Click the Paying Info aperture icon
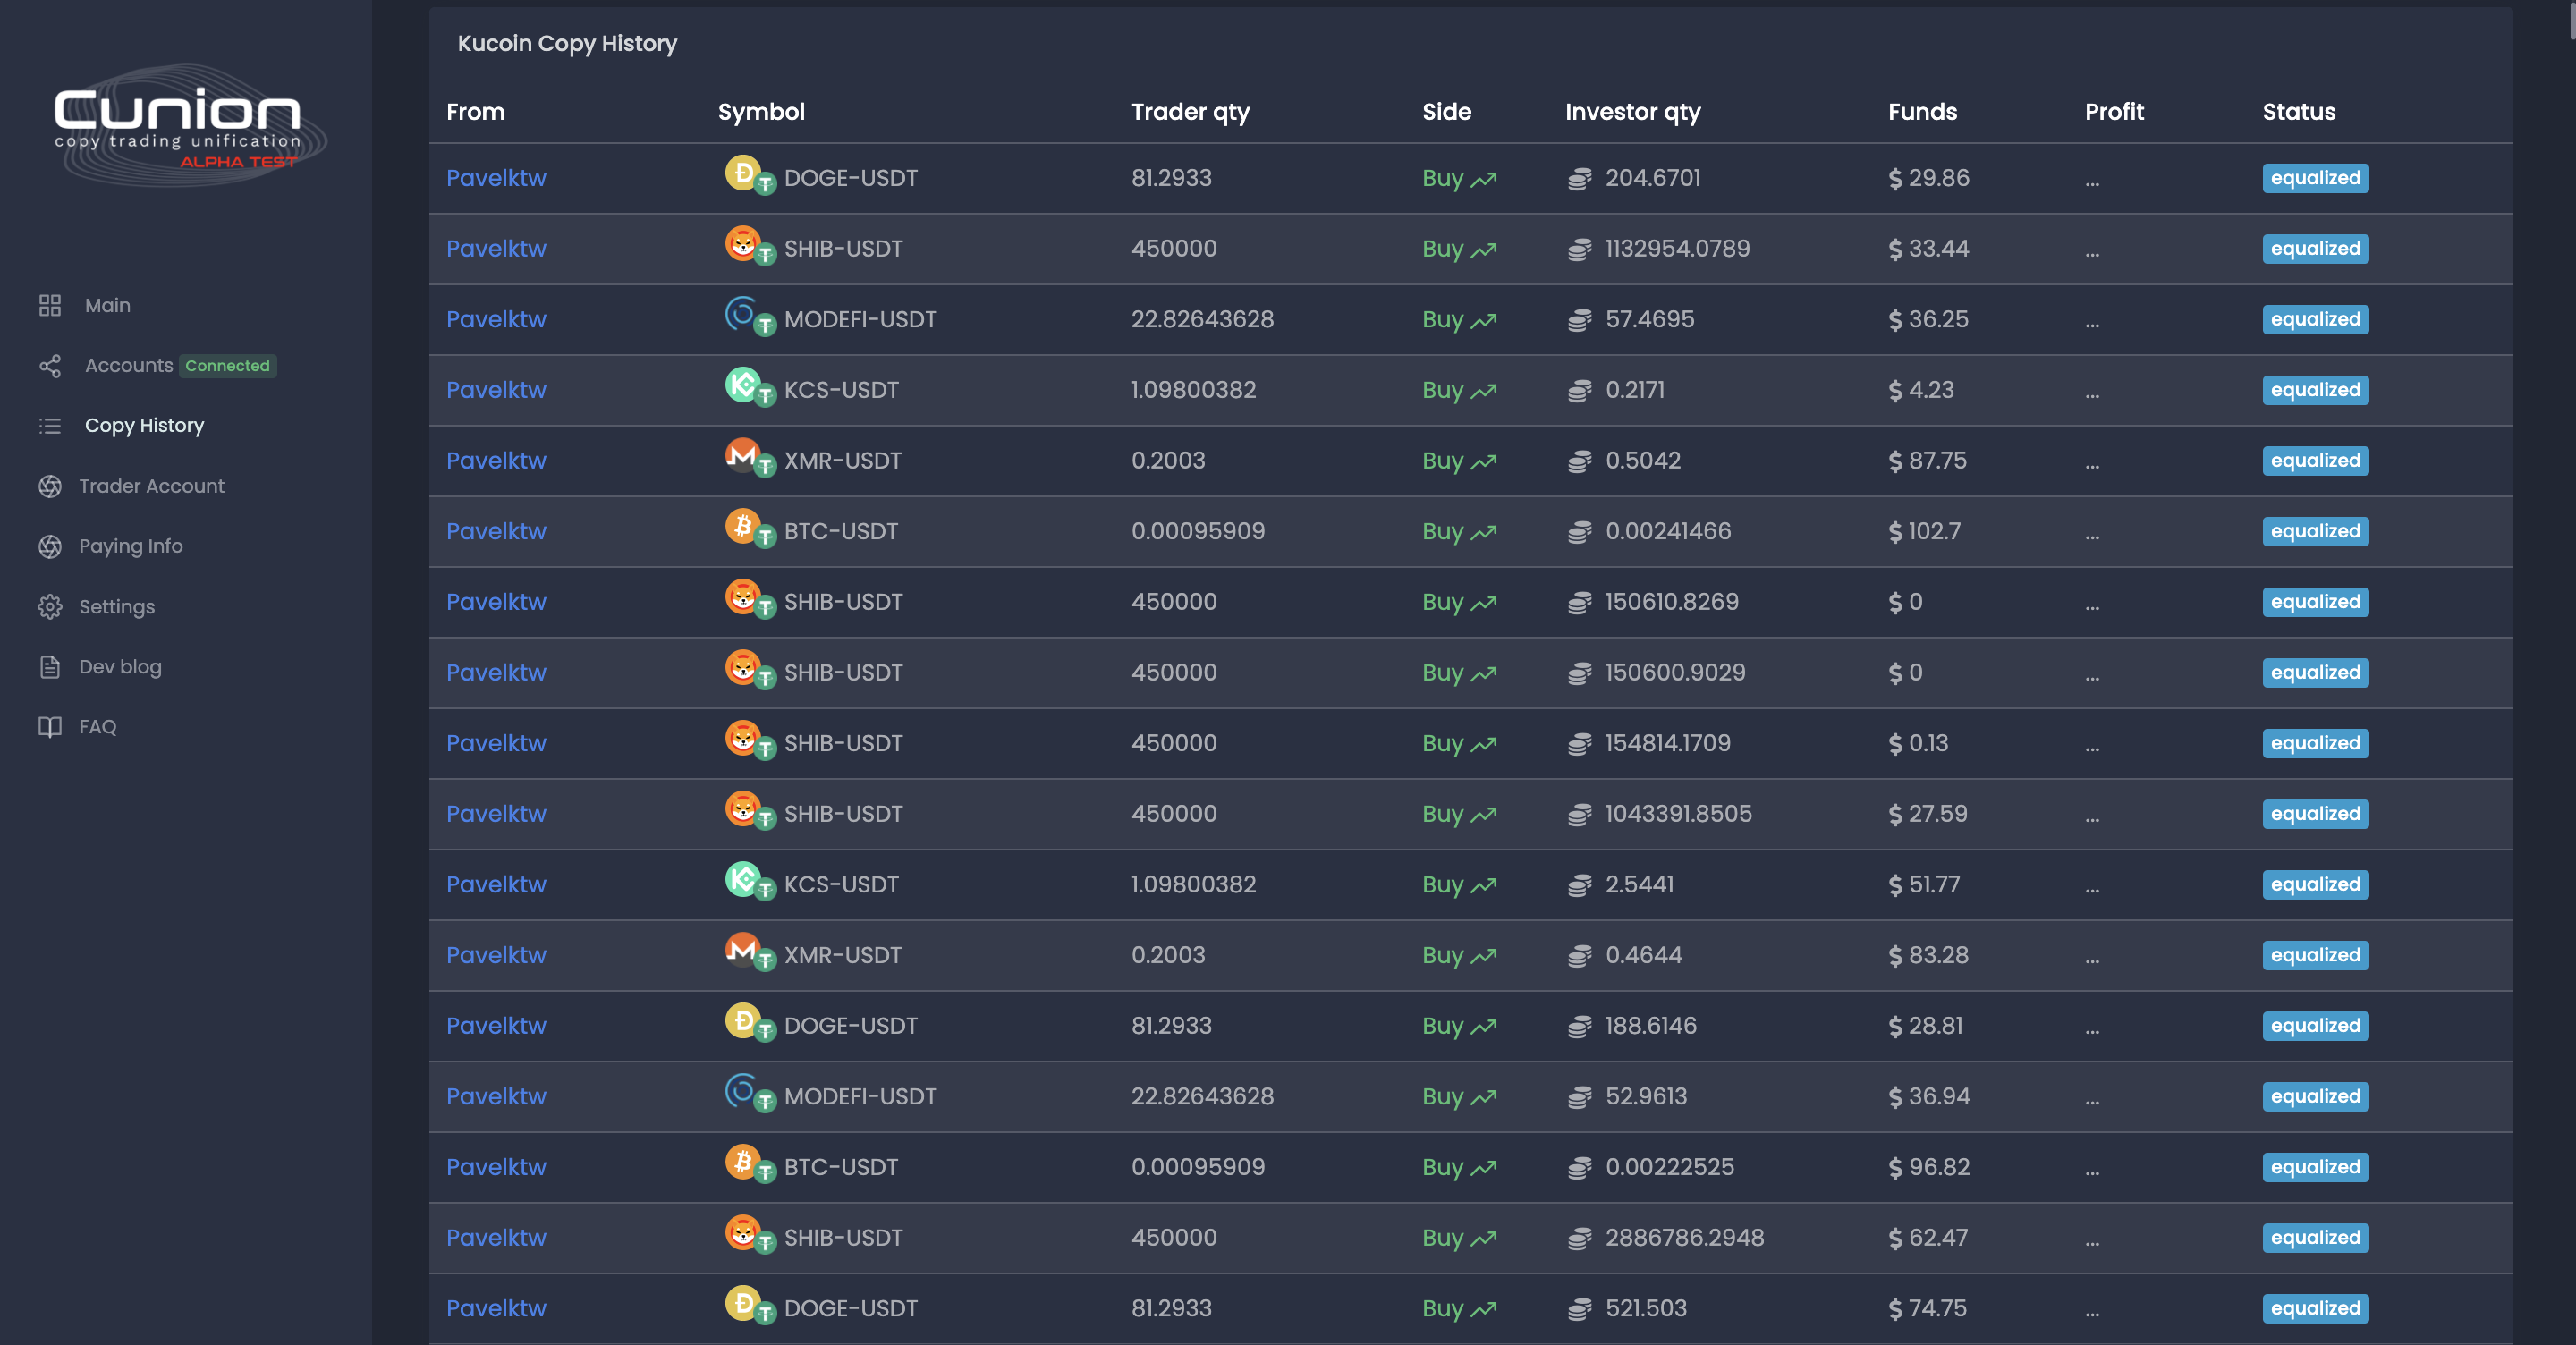This screenshot has height=1345, width=2576. coord(50,546)
